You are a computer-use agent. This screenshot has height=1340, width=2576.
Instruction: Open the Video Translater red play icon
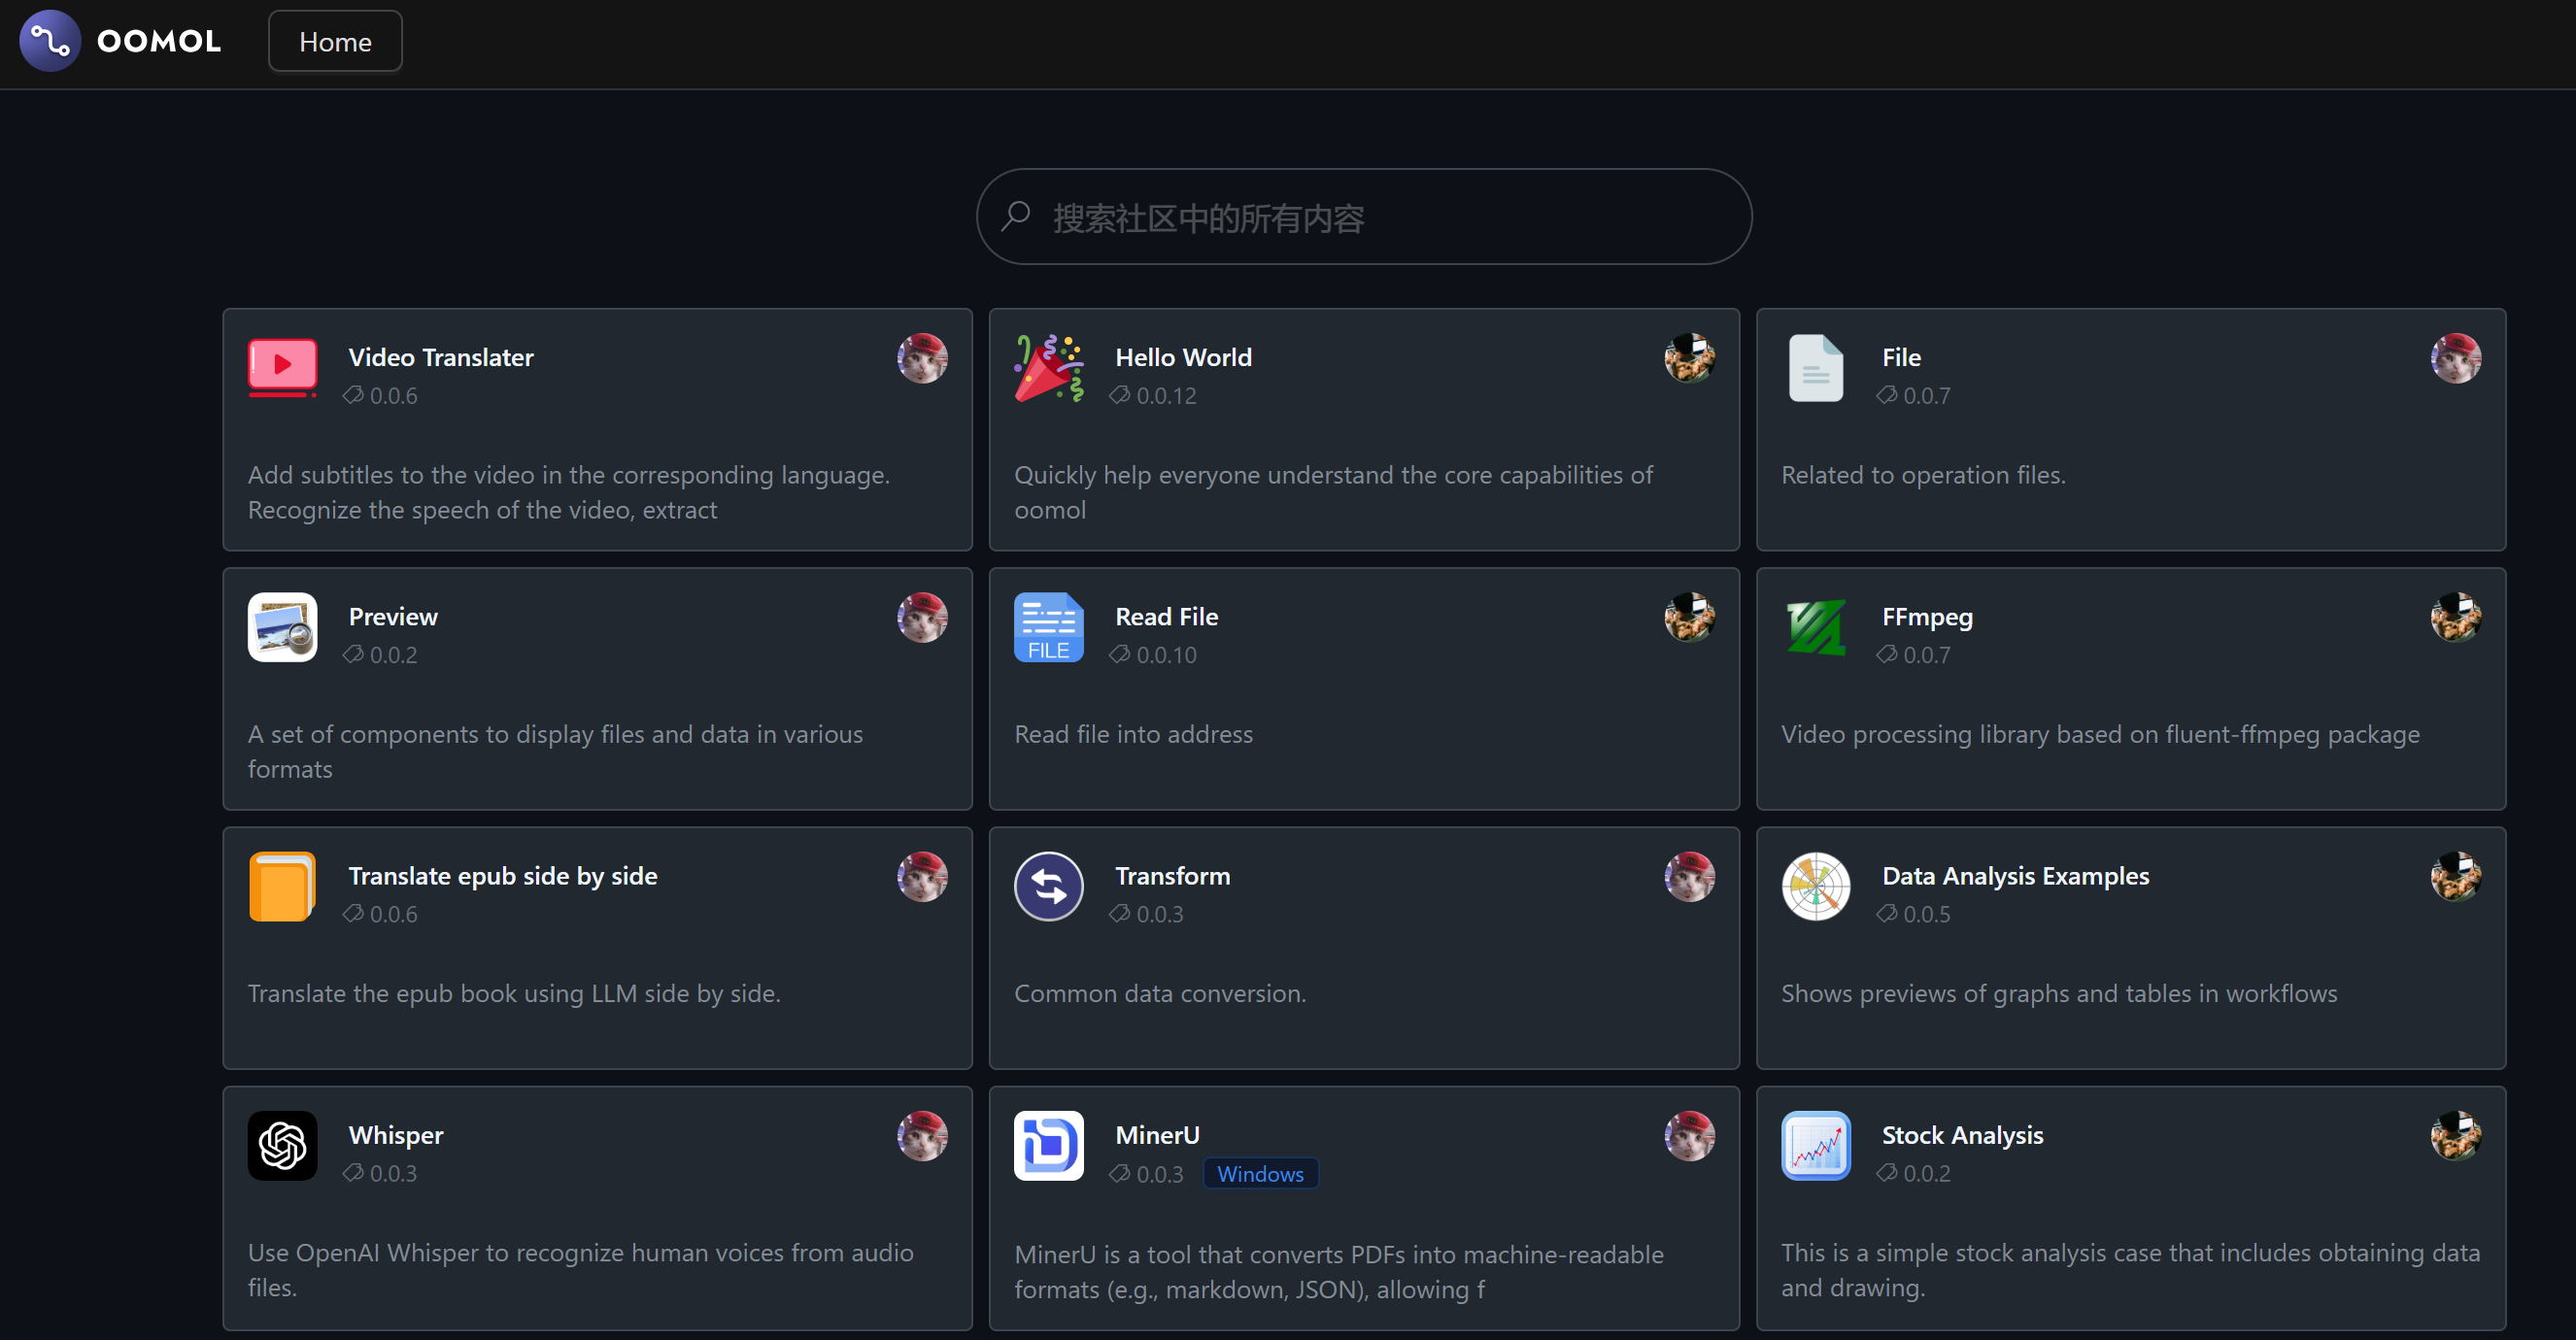[282, 367]
